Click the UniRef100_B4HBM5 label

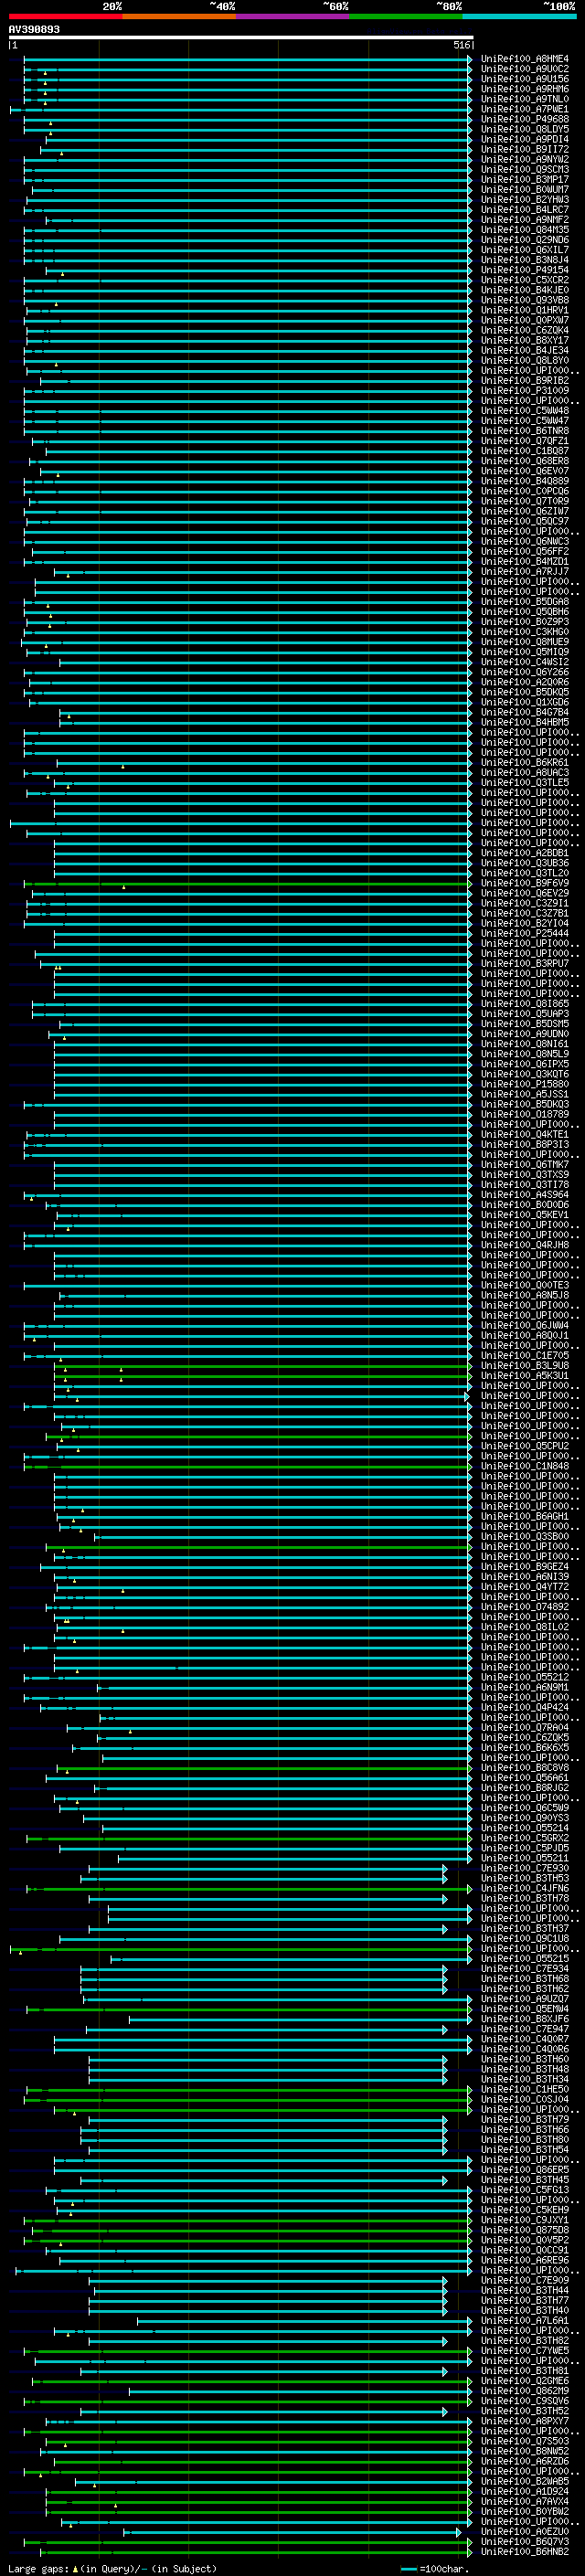click(525, 722)
